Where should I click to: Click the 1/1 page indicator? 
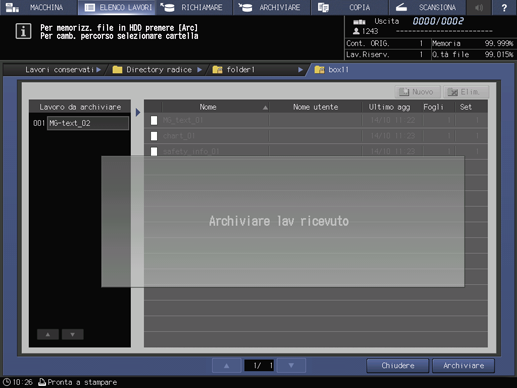click(x=259, y=366)
